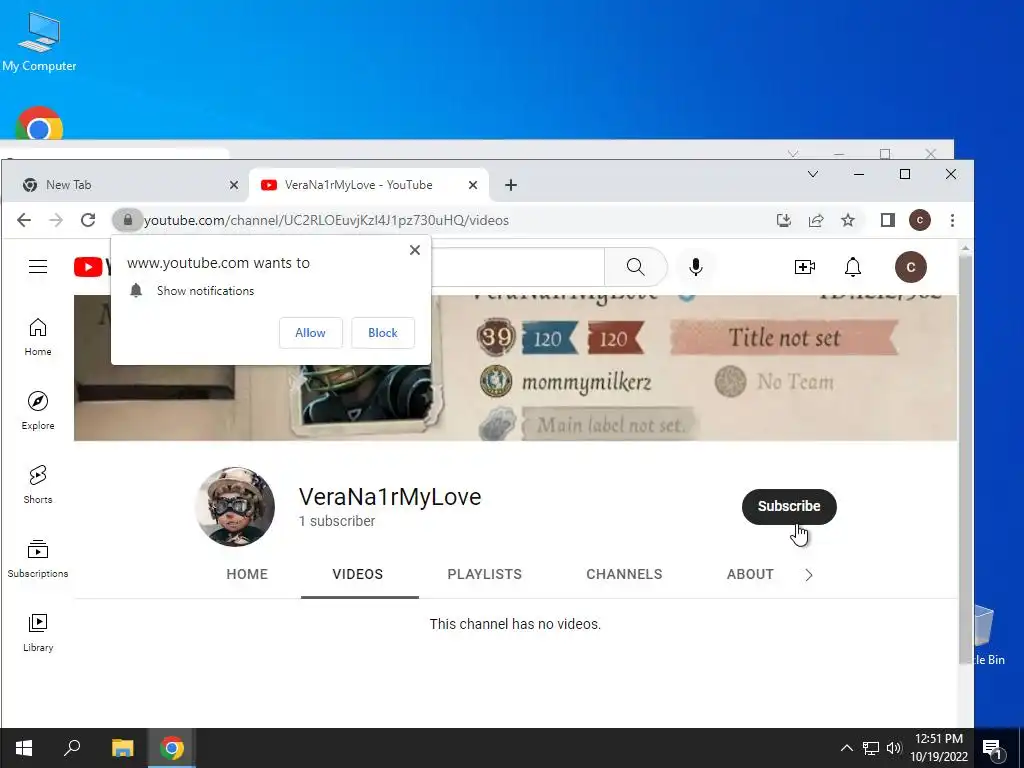Click the Chrome taskbar icon
Image resolution: width=1024 pixels, height=768 pixels.
pyautogui.click(x=172, y=748)
